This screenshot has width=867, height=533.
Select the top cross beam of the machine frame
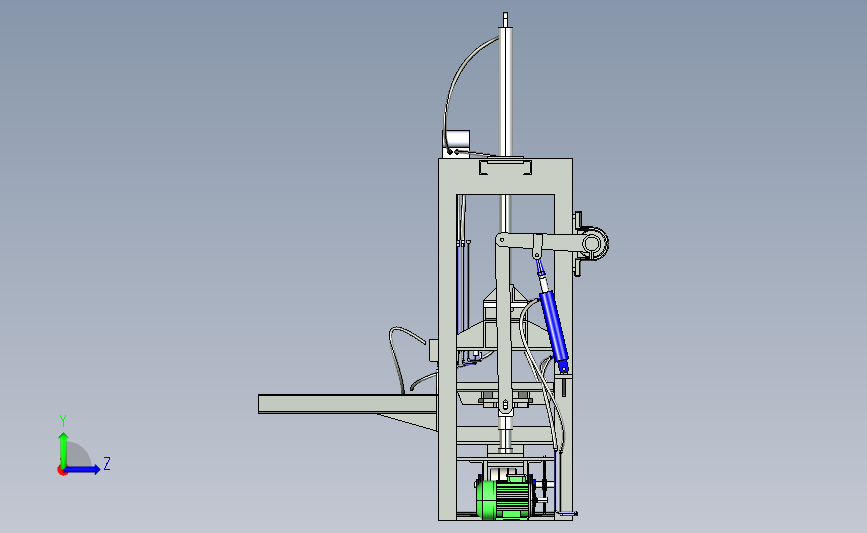pyautogui.click(x=505, y=176)
